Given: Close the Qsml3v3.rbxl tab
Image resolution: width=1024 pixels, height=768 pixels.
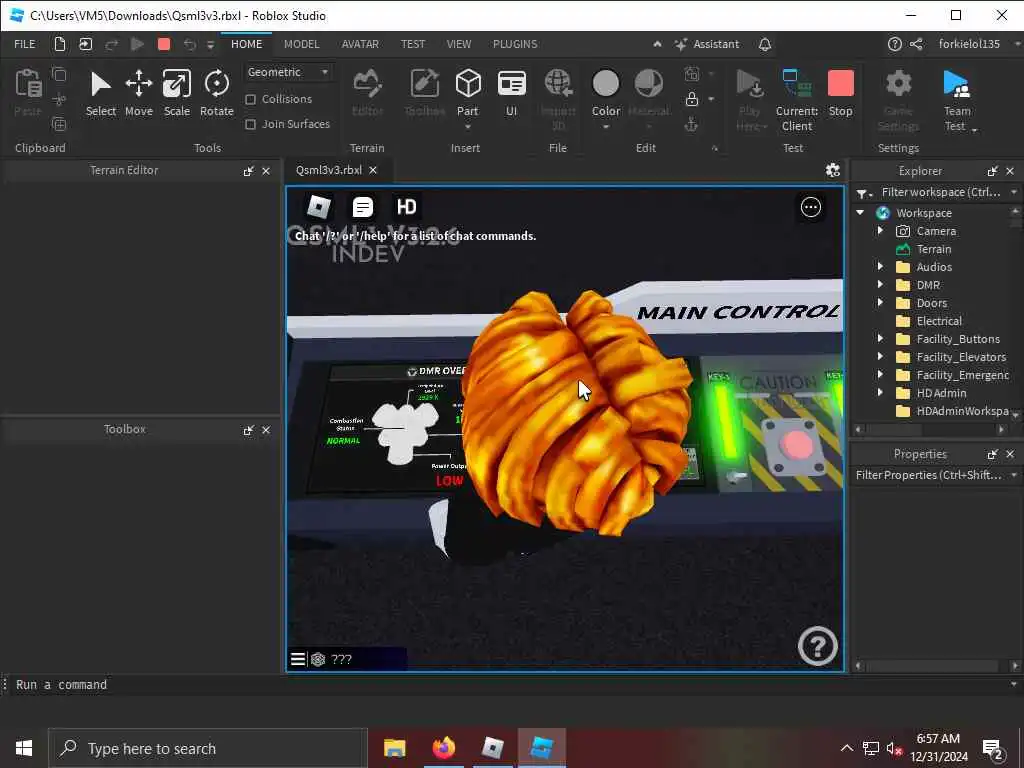Looking at the screenshot, I should pos(373,170).
